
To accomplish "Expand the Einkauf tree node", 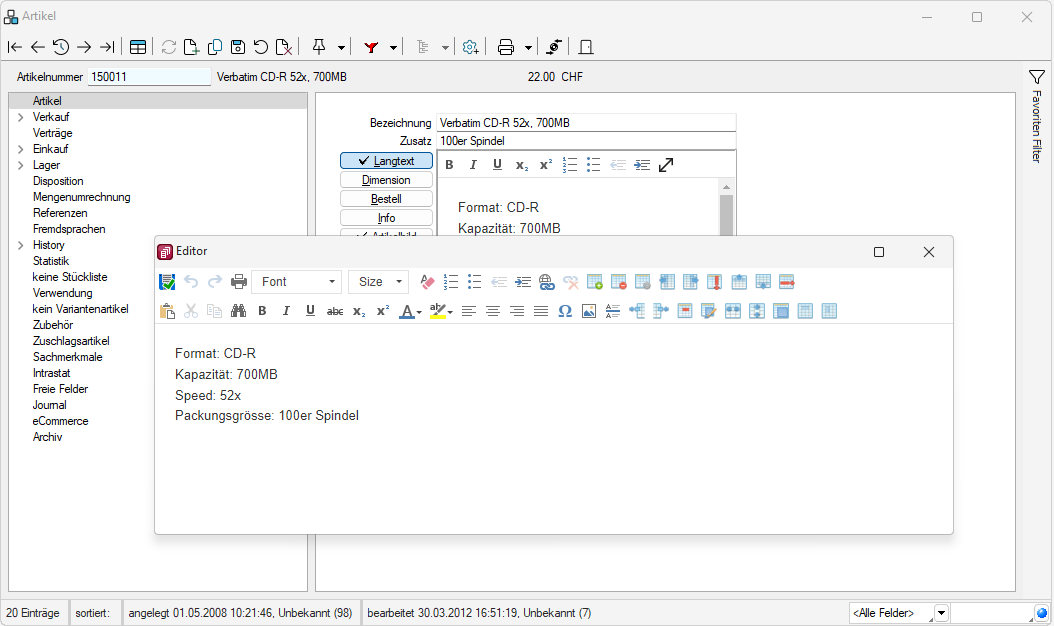I will point(21,149).
